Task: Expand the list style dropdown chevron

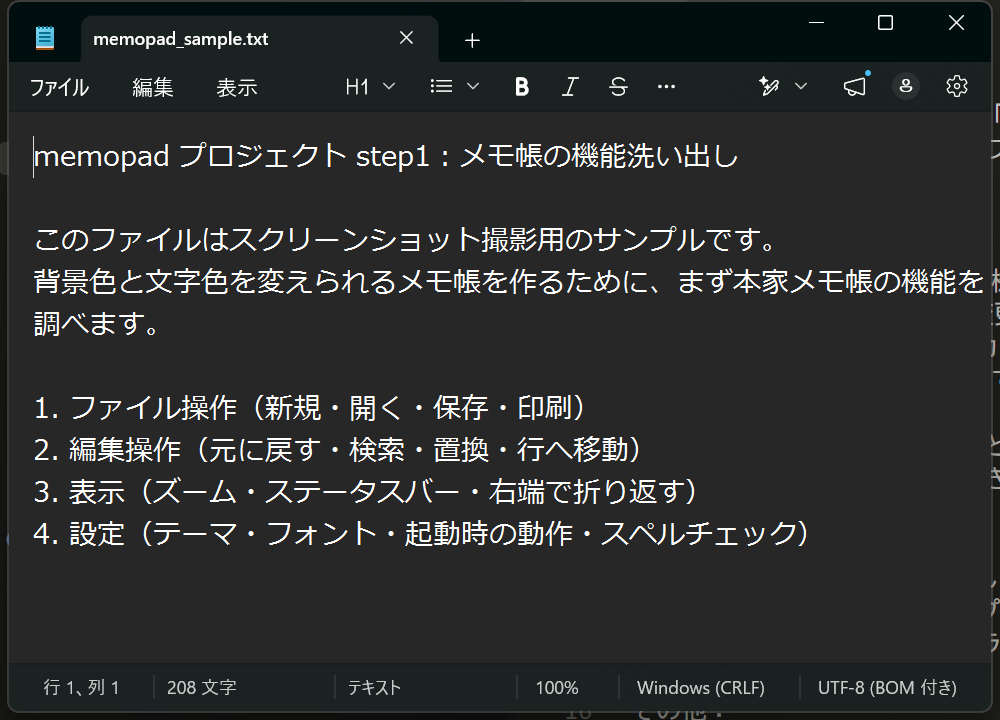Action: tap(473, 86)
